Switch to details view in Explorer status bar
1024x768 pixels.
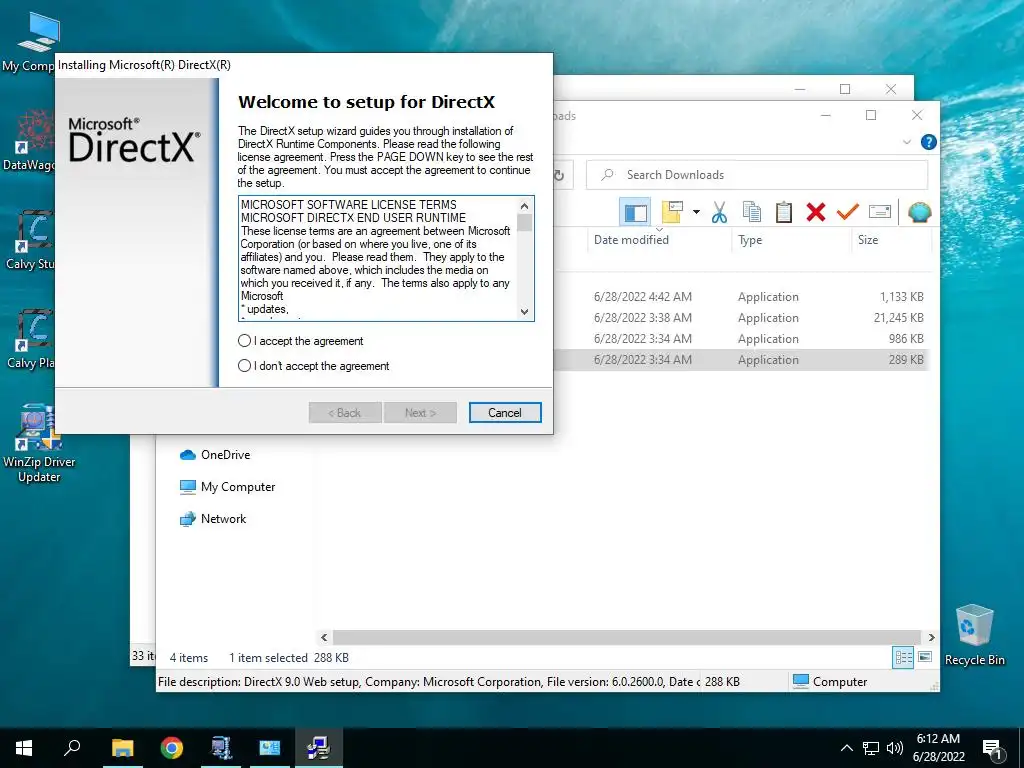coord(903,658)
